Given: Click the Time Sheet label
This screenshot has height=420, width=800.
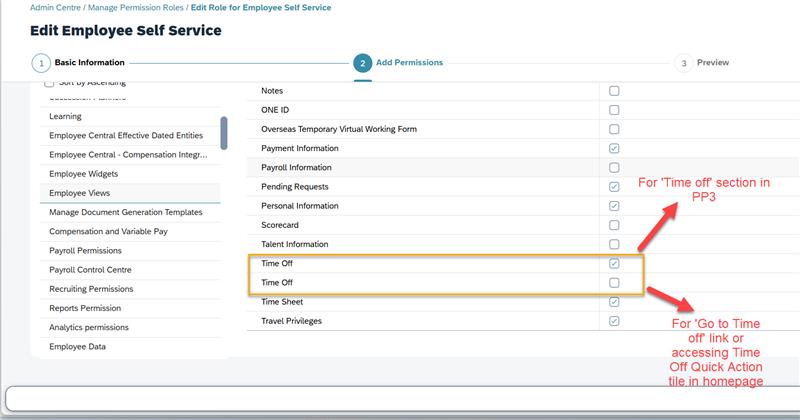Looking at the screenshot, I should point(282,302).
